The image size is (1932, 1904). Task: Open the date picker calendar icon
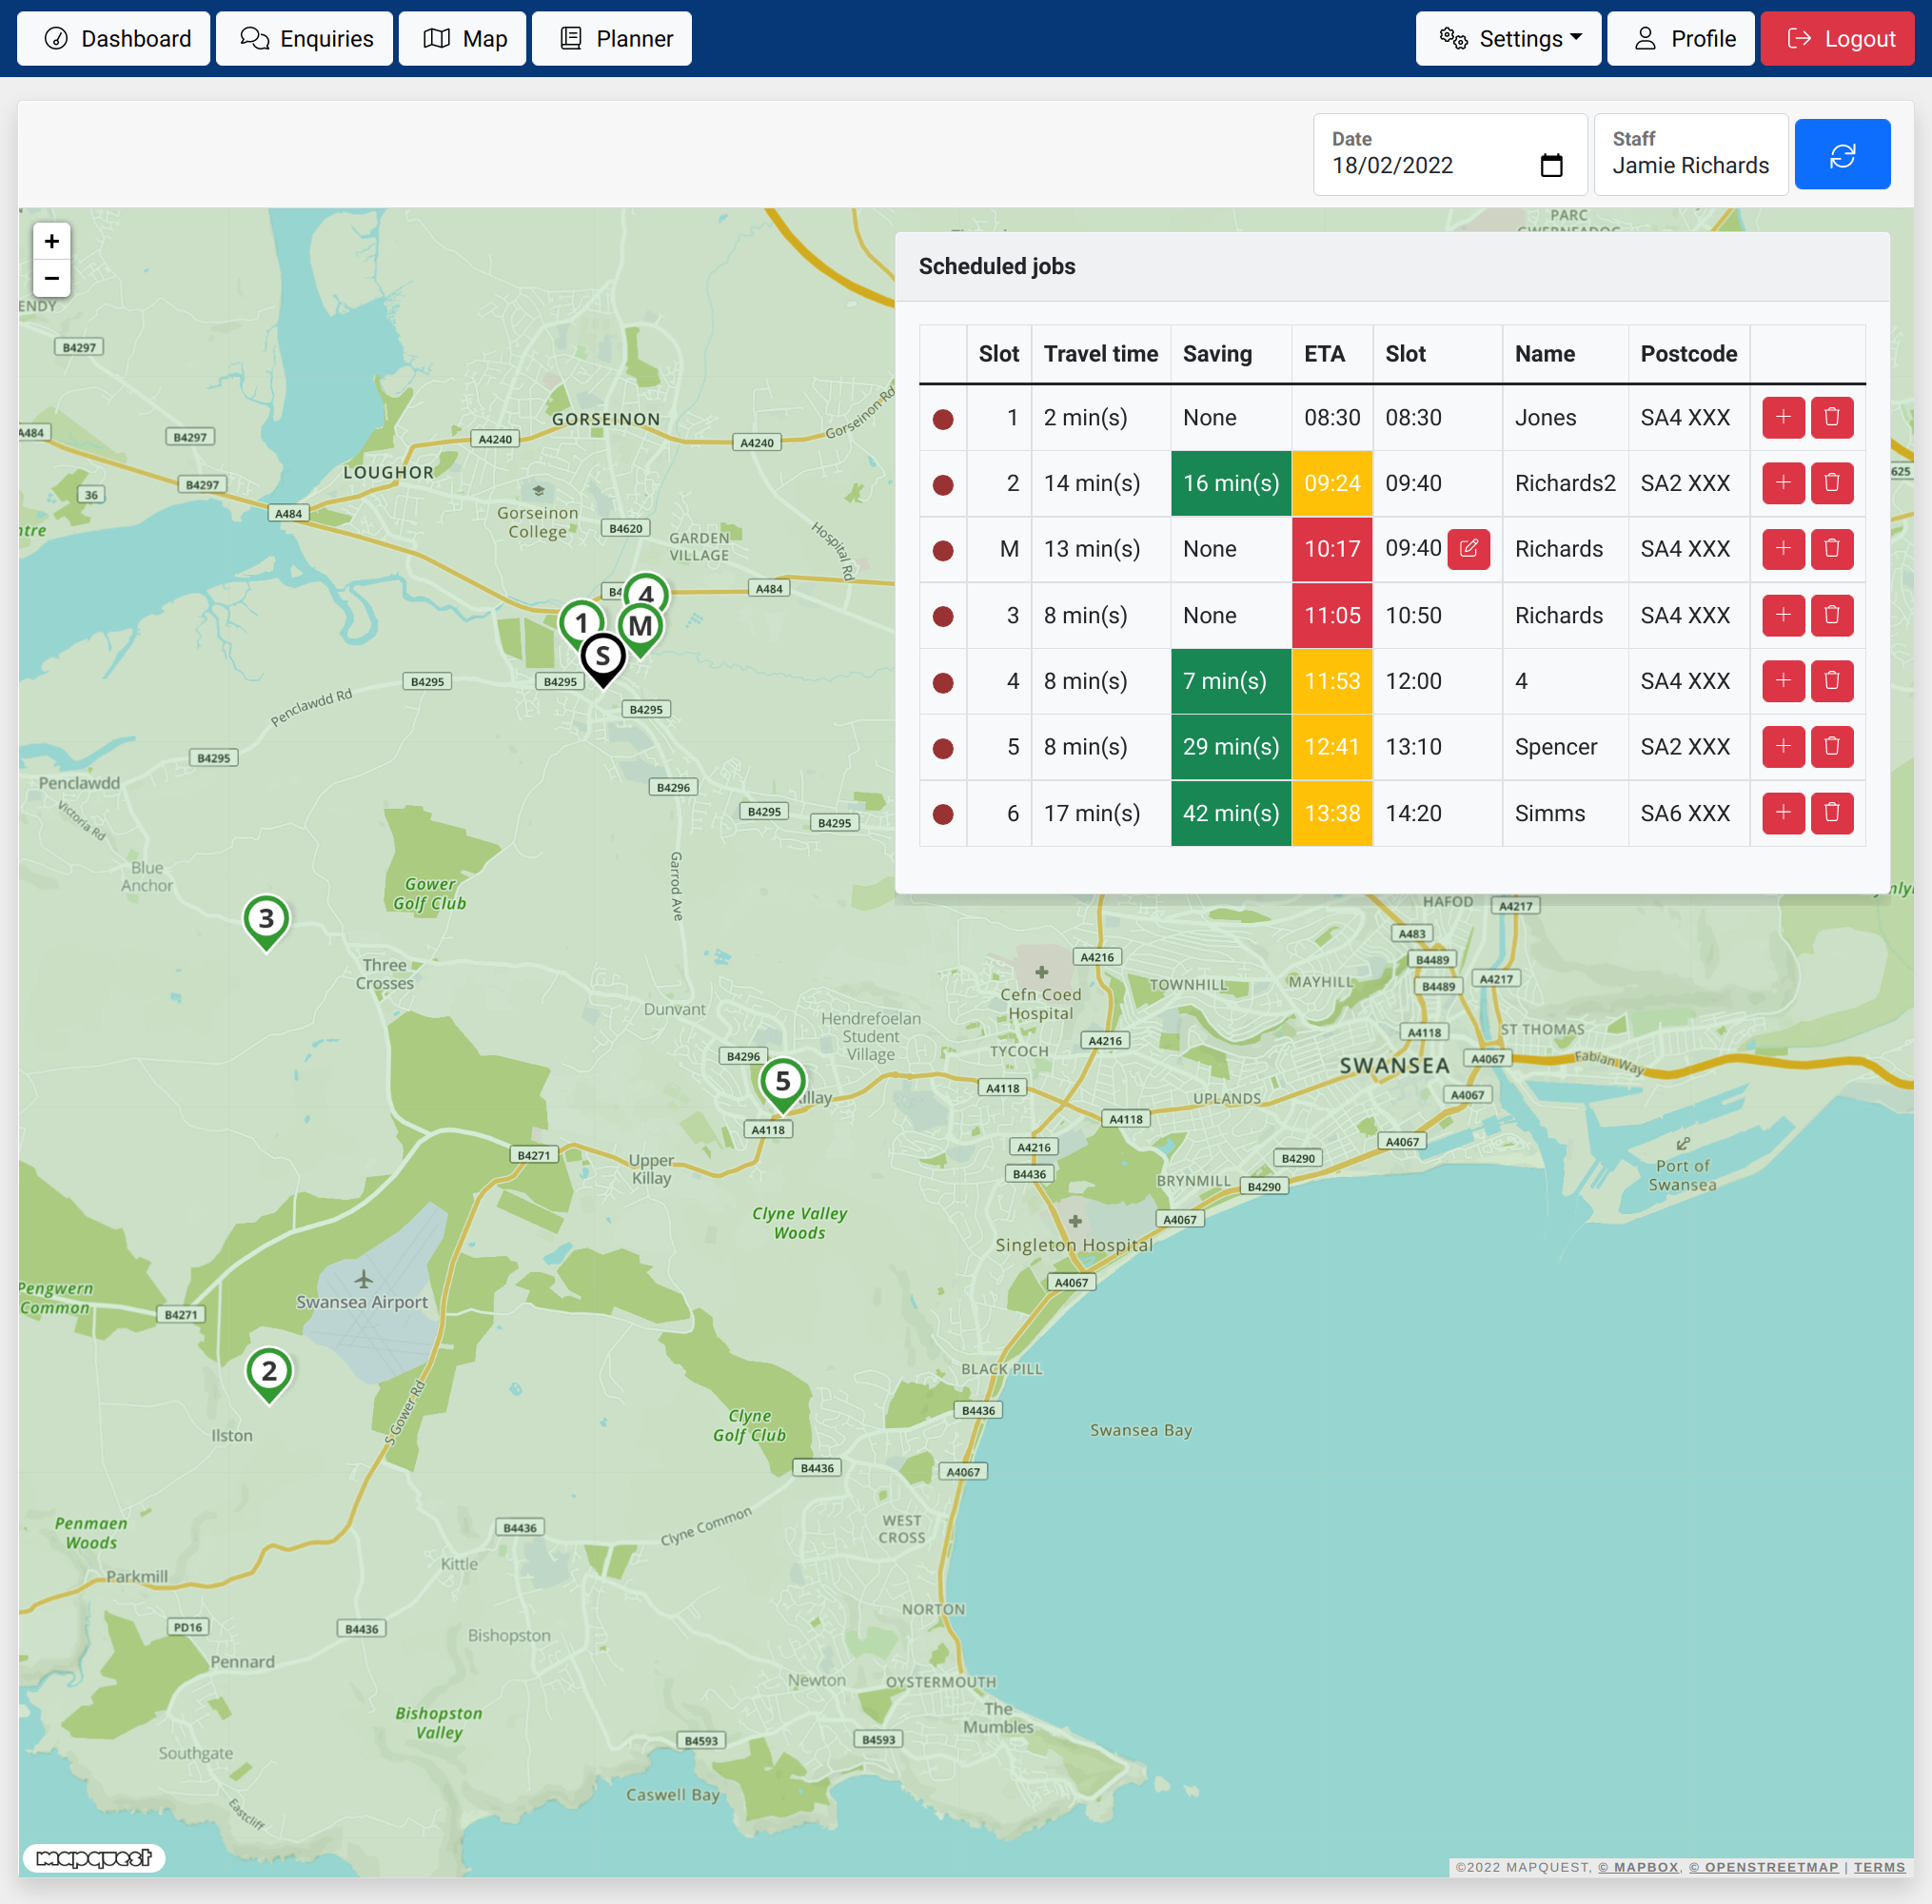[1551, 165]
